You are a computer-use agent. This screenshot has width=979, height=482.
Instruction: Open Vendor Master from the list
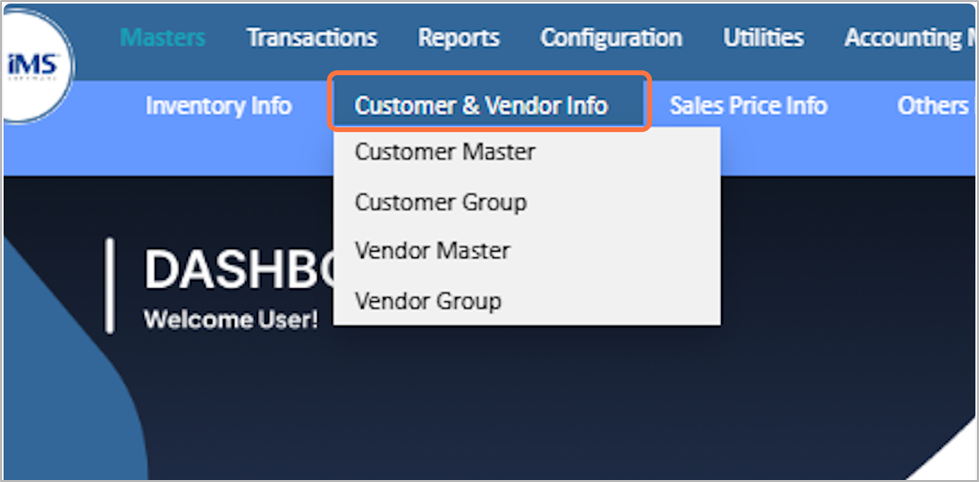(432, 250)
